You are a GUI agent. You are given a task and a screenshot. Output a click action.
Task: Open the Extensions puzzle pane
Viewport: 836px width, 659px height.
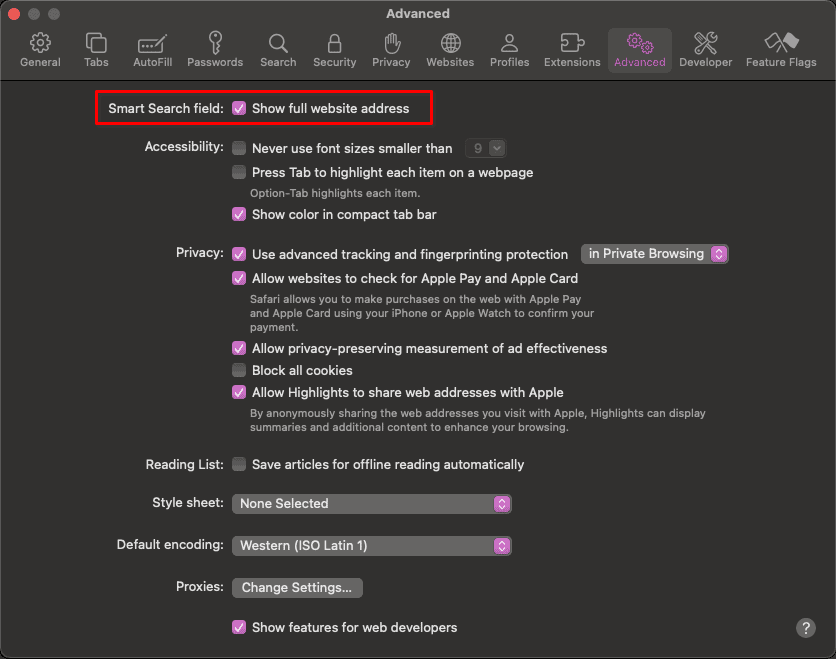[572, 50]
